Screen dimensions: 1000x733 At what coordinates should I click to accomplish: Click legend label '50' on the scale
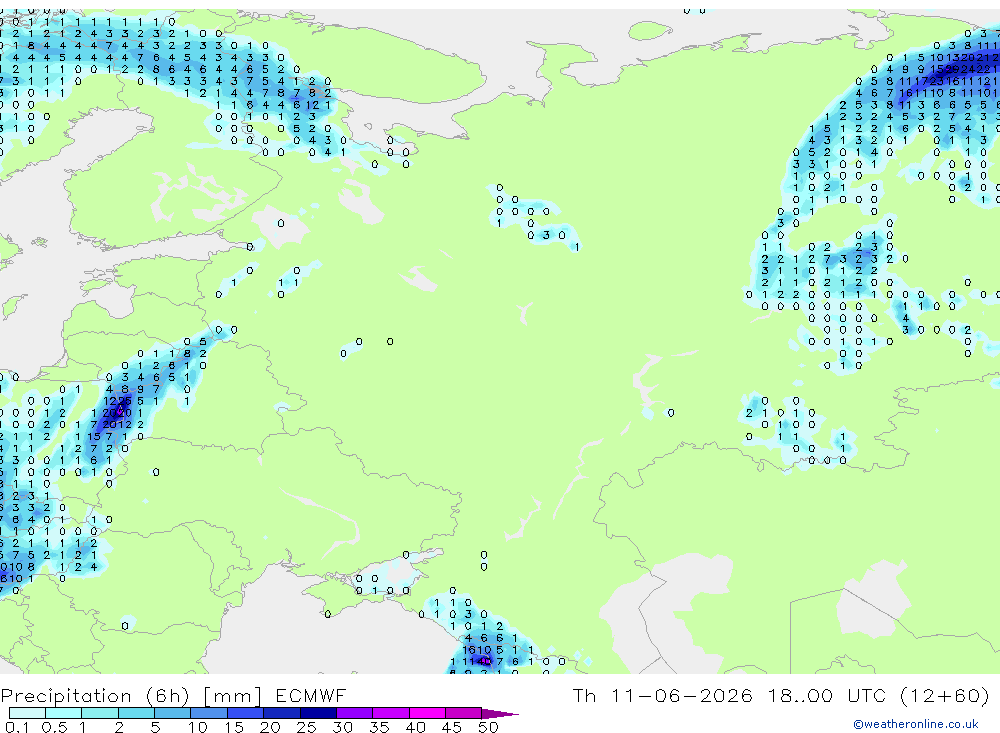pyautogui.click(x=488, y=727)
